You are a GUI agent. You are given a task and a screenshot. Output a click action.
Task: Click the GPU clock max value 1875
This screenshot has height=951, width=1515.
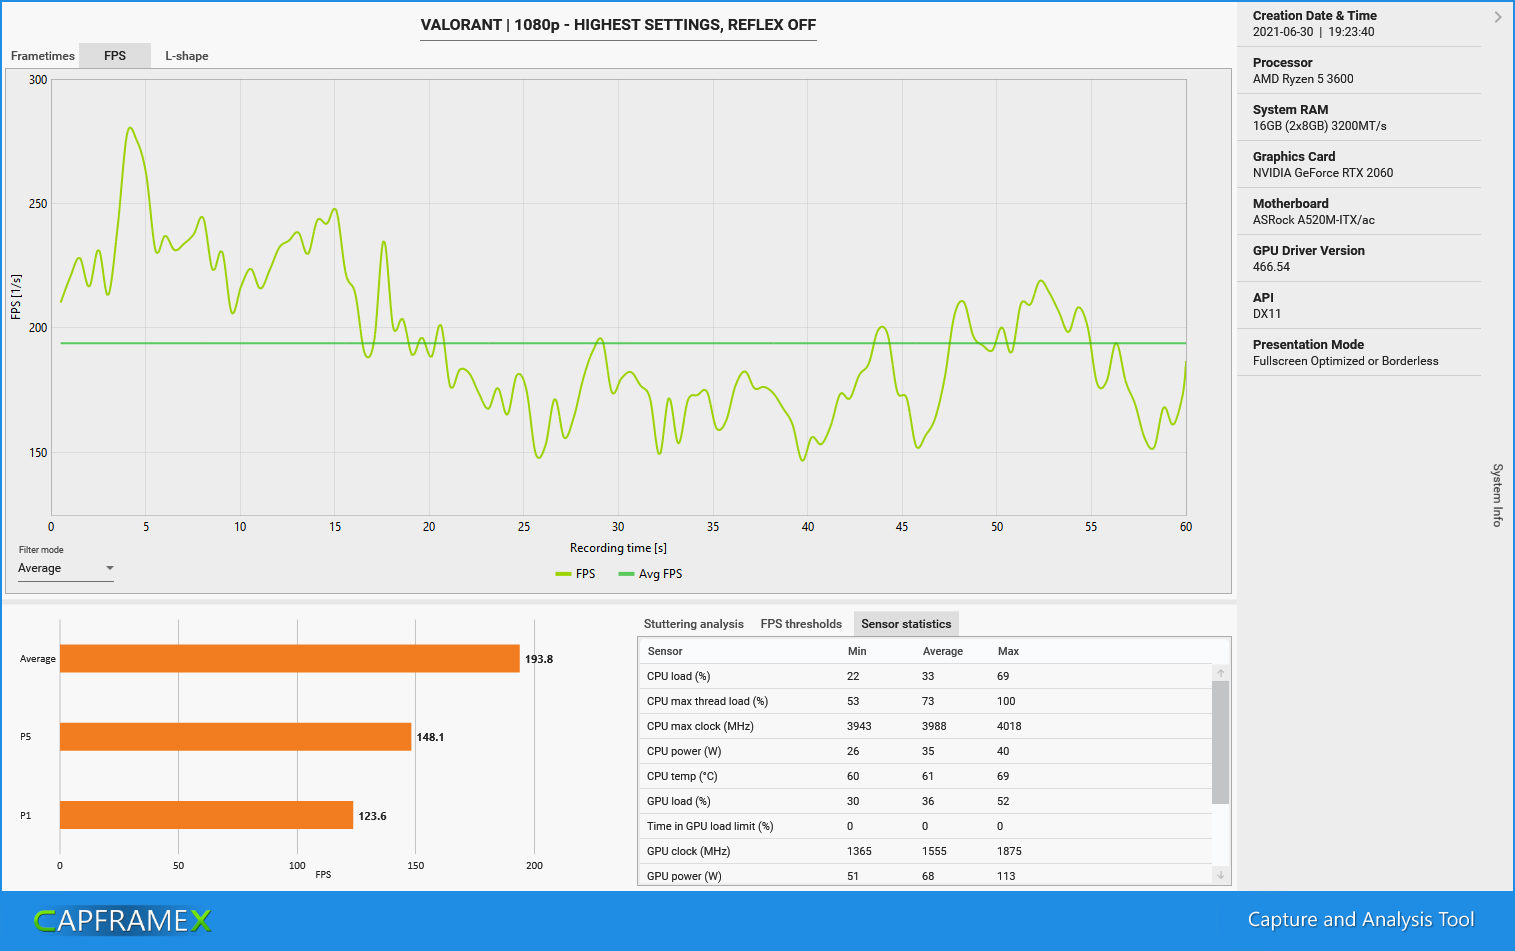click(1009, 851)
